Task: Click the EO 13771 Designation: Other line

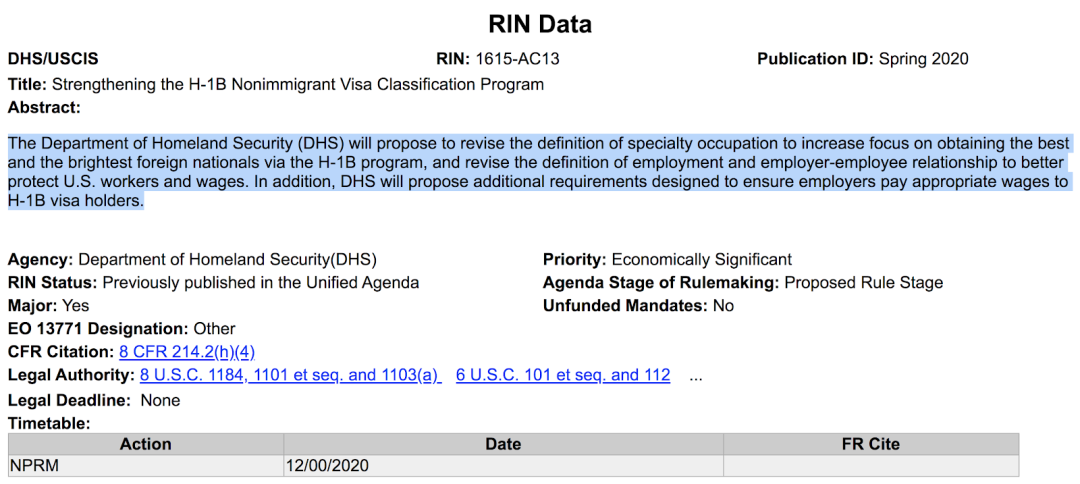Action: pos(122,328)
